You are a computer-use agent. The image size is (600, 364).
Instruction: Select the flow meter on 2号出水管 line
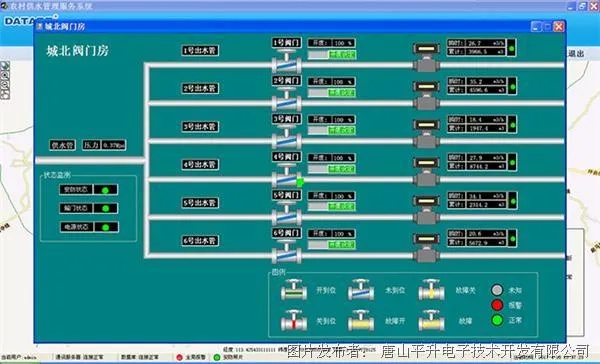(426, 95)
